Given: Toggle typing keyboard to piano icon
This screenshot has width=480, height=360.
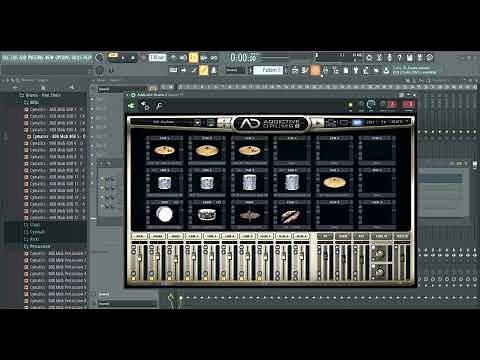Looking at the screenshot, I should point(173,70).
